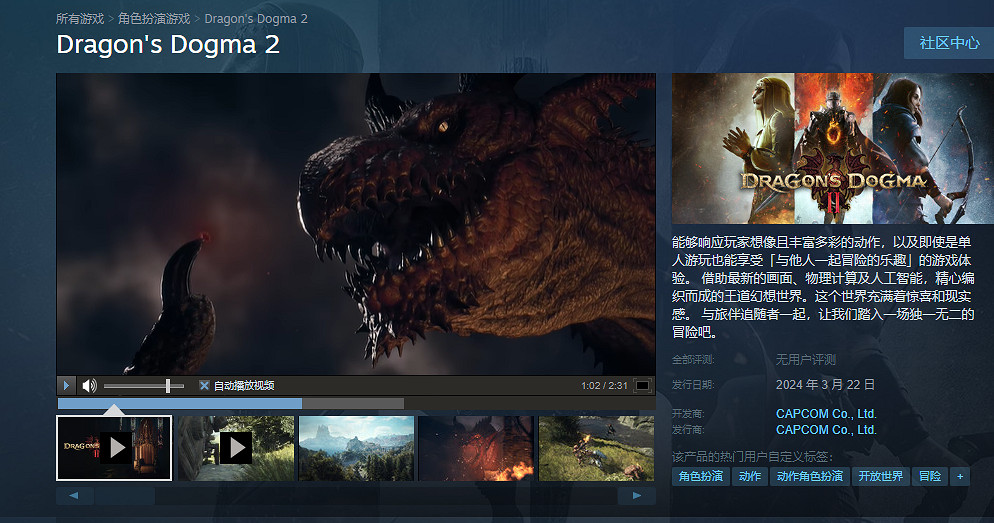Select the second video thumbnail
Image resolution: width=994 pixels, height=523 pixels.
coord(234,448)
